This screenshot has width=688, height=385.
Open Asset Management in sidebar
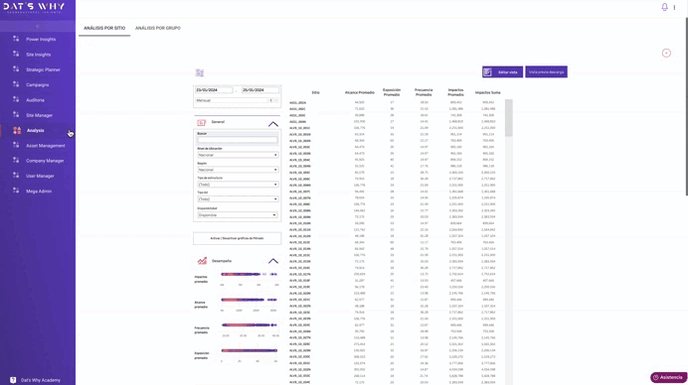point(45,145)
